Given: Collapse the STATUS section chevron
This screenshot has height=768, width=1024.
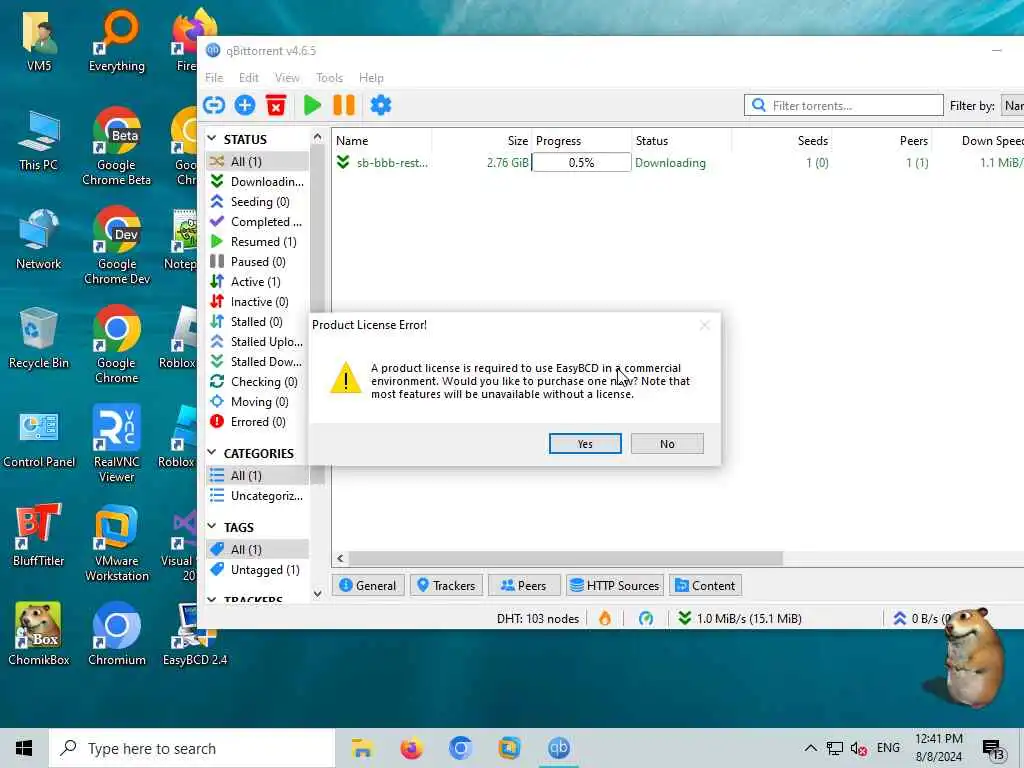Looking at the screenshot, I should pyautogui.click(x=212, y=139).
